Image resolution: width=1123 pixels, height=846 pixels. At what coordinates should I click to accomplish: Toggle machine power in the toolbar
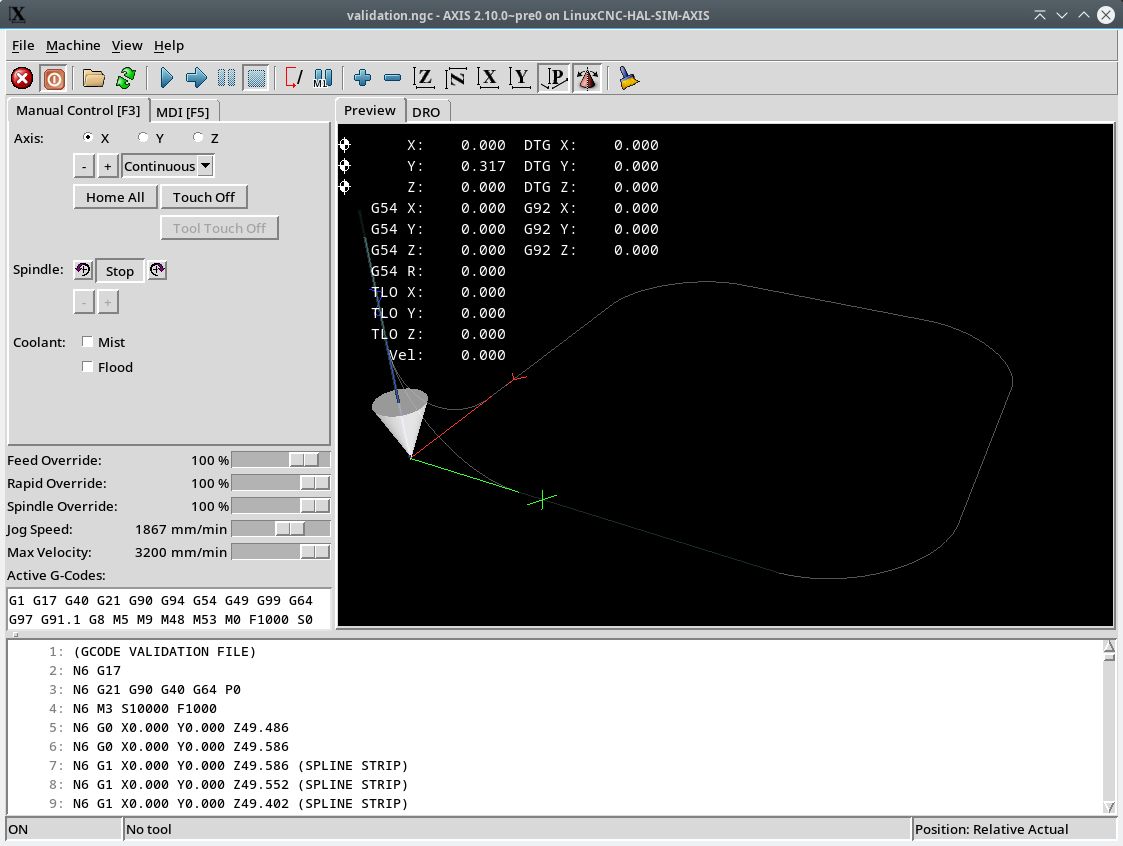pos(54,78)
